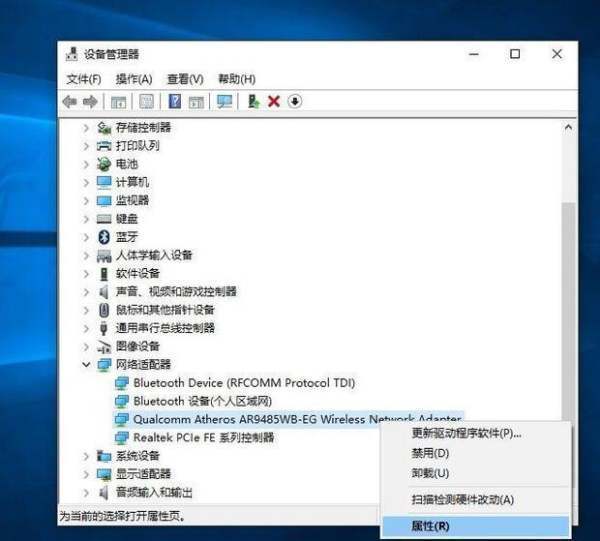Expand the 监视器 node
600x541 pixels.
86,201
